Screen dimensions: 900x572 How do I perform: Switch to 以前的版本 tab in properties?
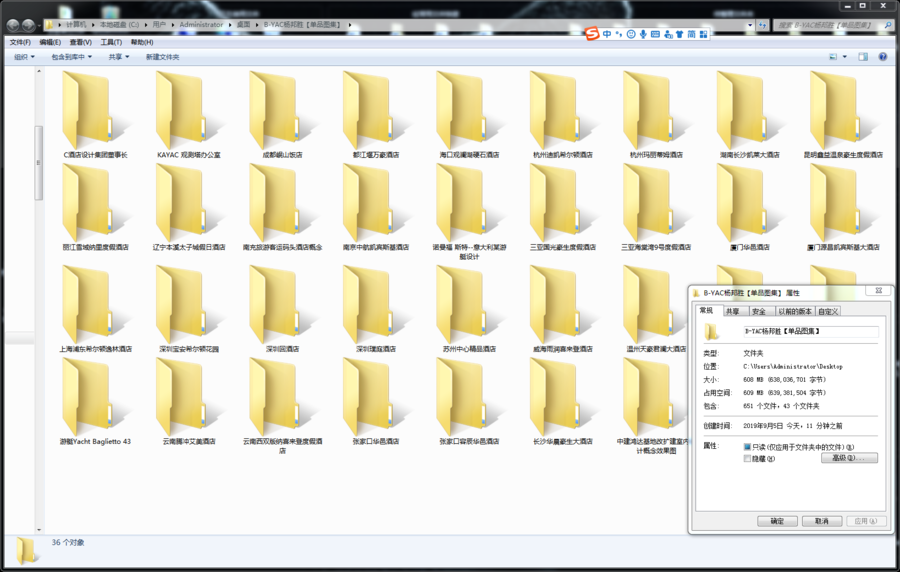pyautogui.click(x=795, y=311)
